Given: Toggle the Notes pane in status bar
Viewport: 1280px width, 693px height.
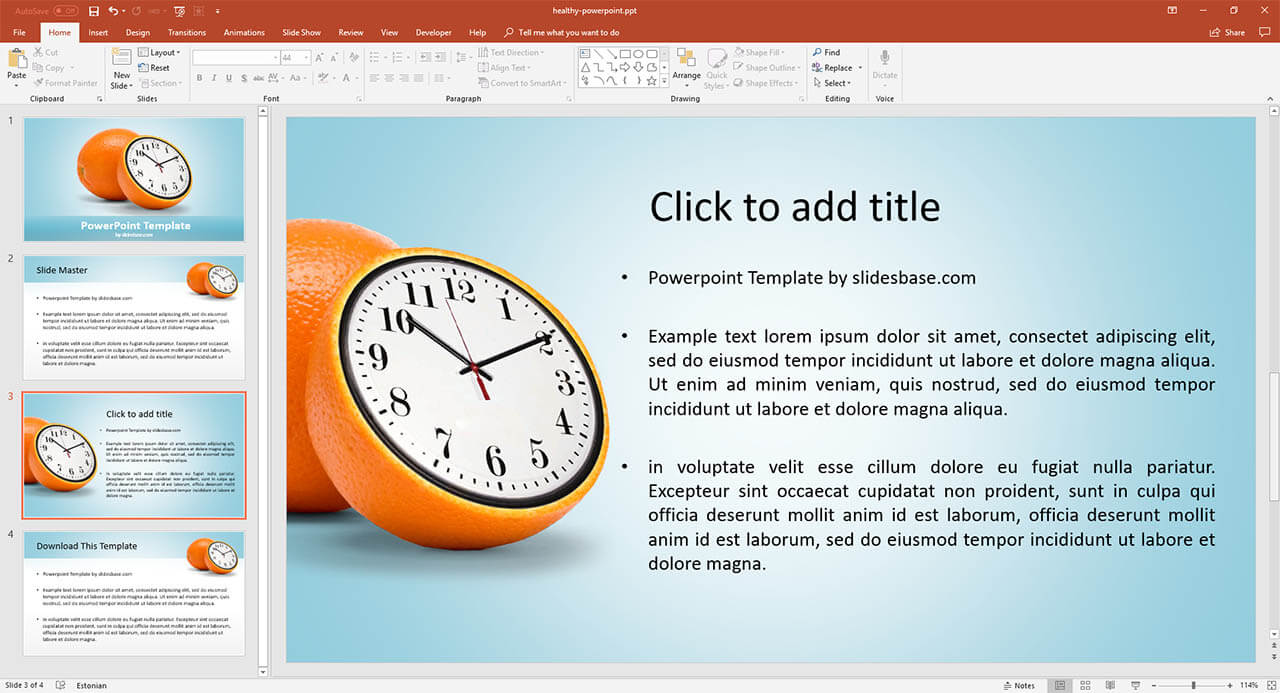Looking at the screenshot, I should point(1018,686).
